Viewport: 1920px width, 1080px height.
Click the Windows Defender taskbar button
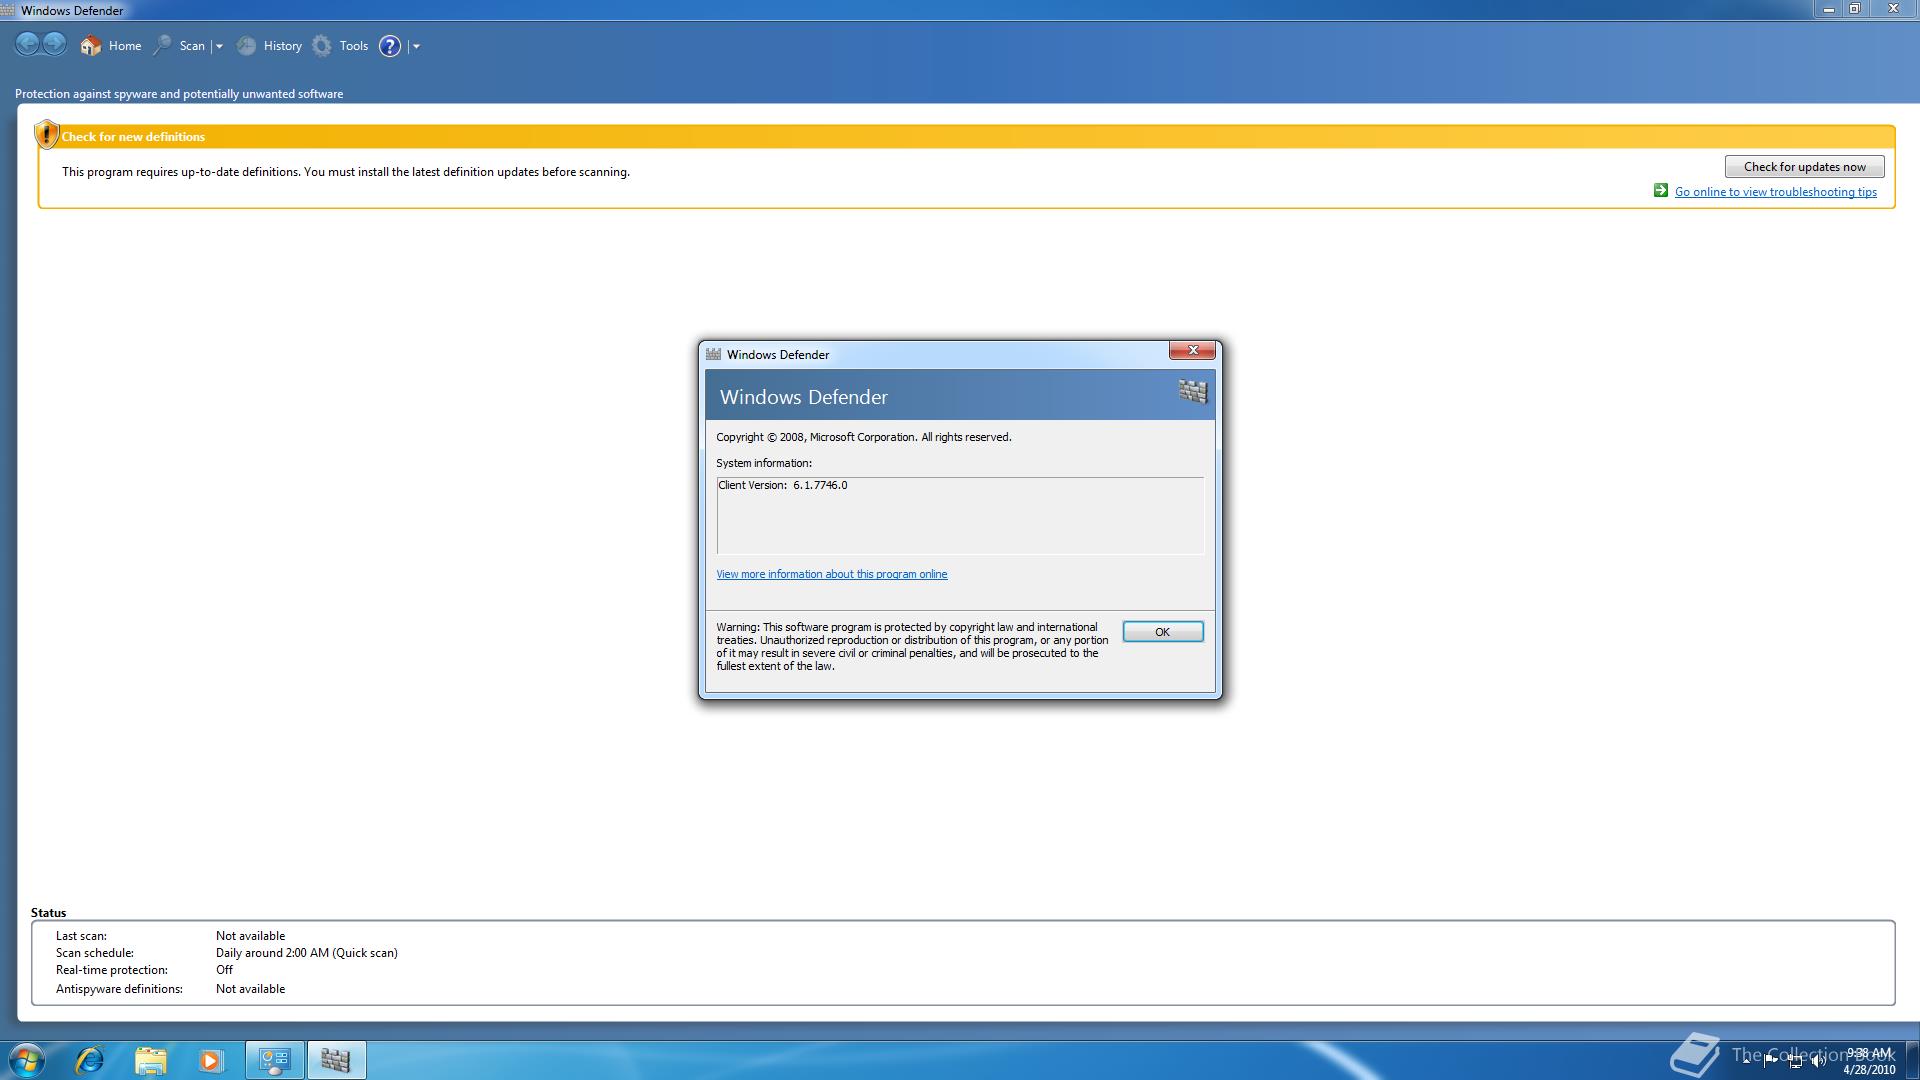pyautogui.click(x=336, y=1060)
